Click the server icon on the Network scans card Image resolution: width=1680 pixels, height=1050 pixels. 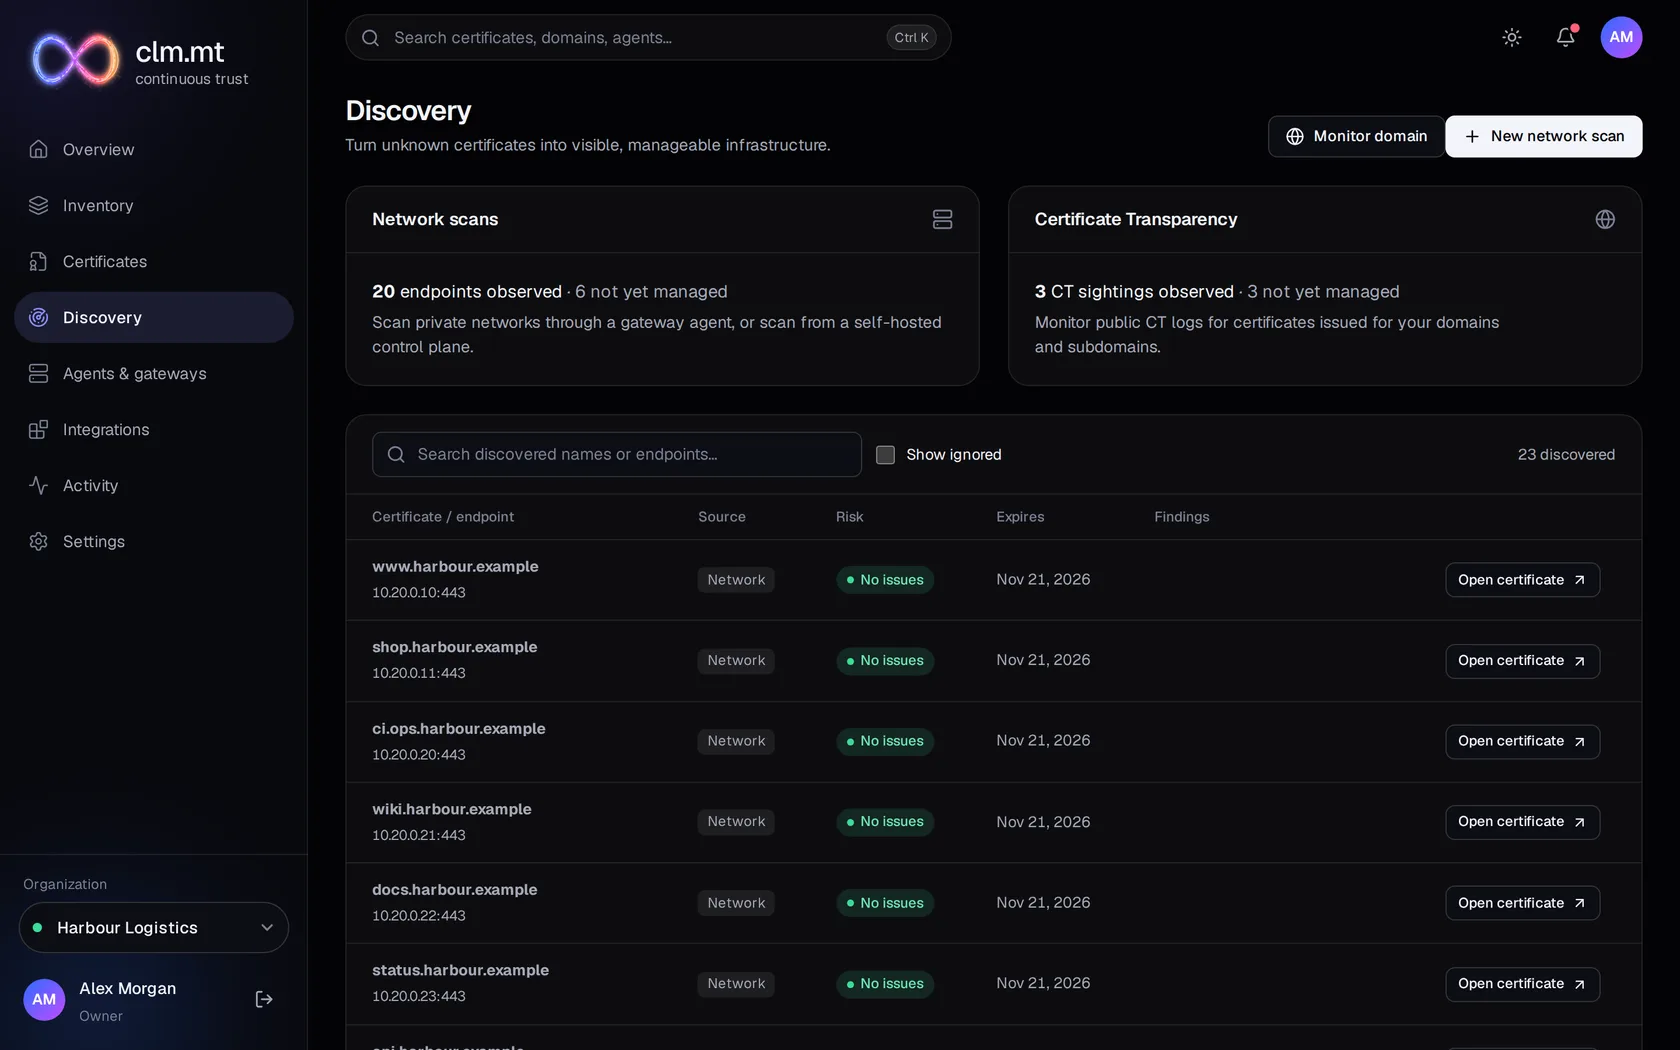point(942,219)
